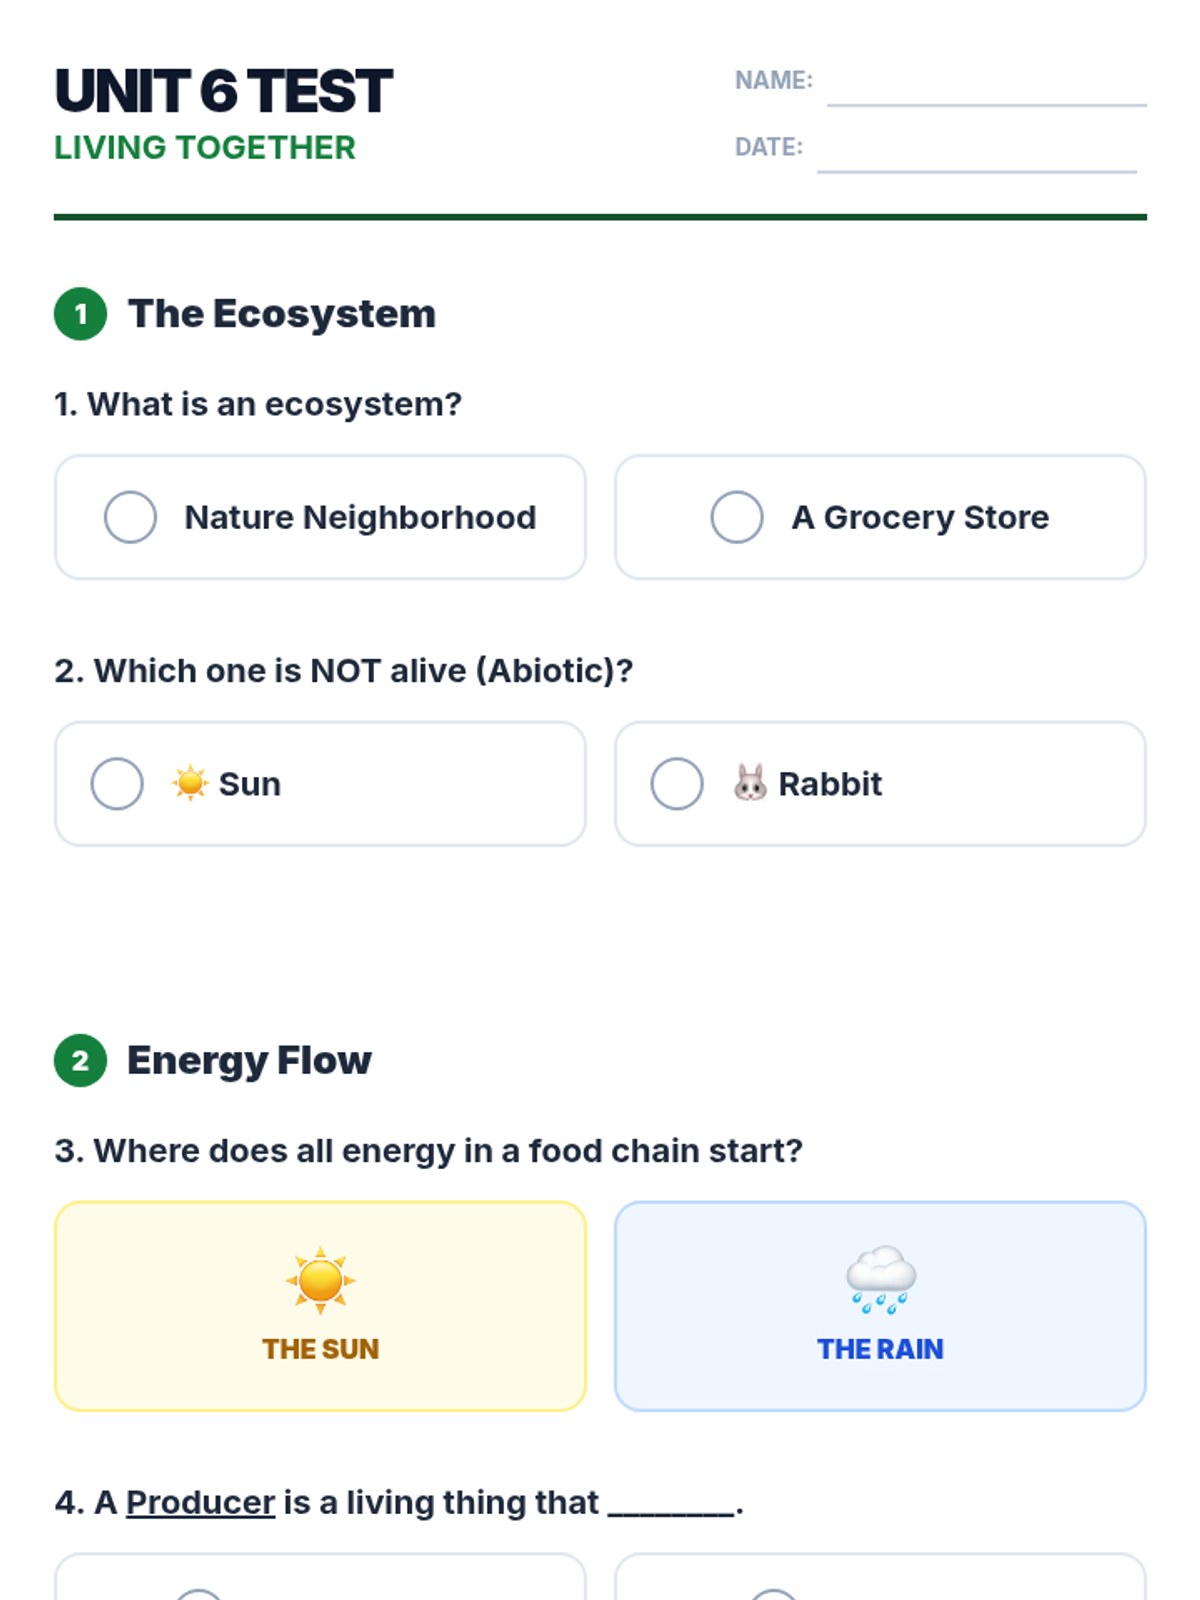This screenshot has width=1200, height=1600.
Task: Click the NAME input line
Action: point(986,88)
